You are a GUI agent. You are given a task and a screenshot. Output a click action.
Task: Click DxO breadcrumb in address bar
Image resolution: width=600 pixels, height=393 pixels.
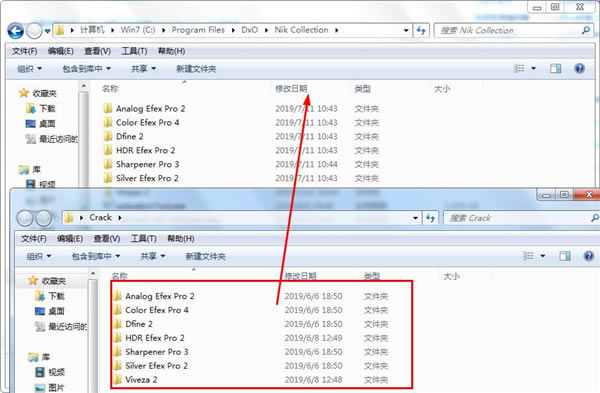pos(249,30)
